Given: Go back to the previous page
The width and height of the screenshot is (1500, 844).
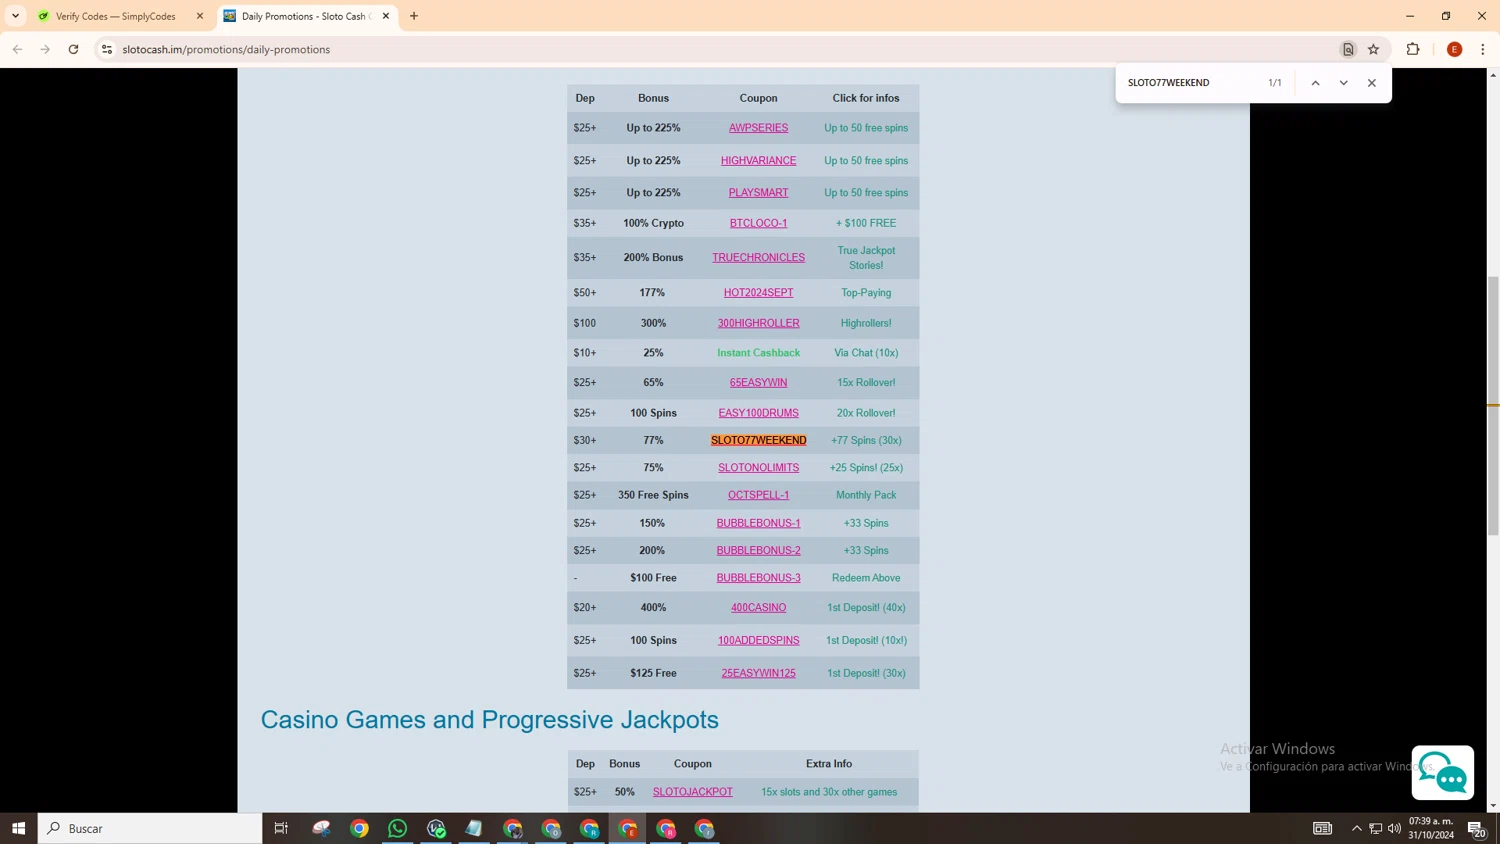Looking at the screenshot, I should 17,49.
